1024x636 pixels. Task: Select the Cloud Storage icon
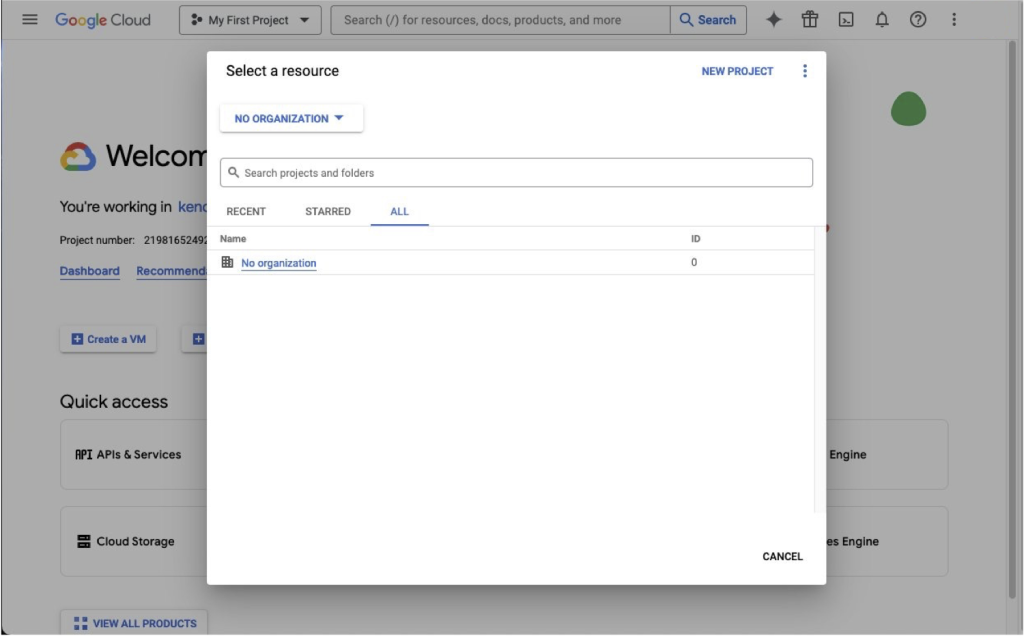tap(82, 541)
